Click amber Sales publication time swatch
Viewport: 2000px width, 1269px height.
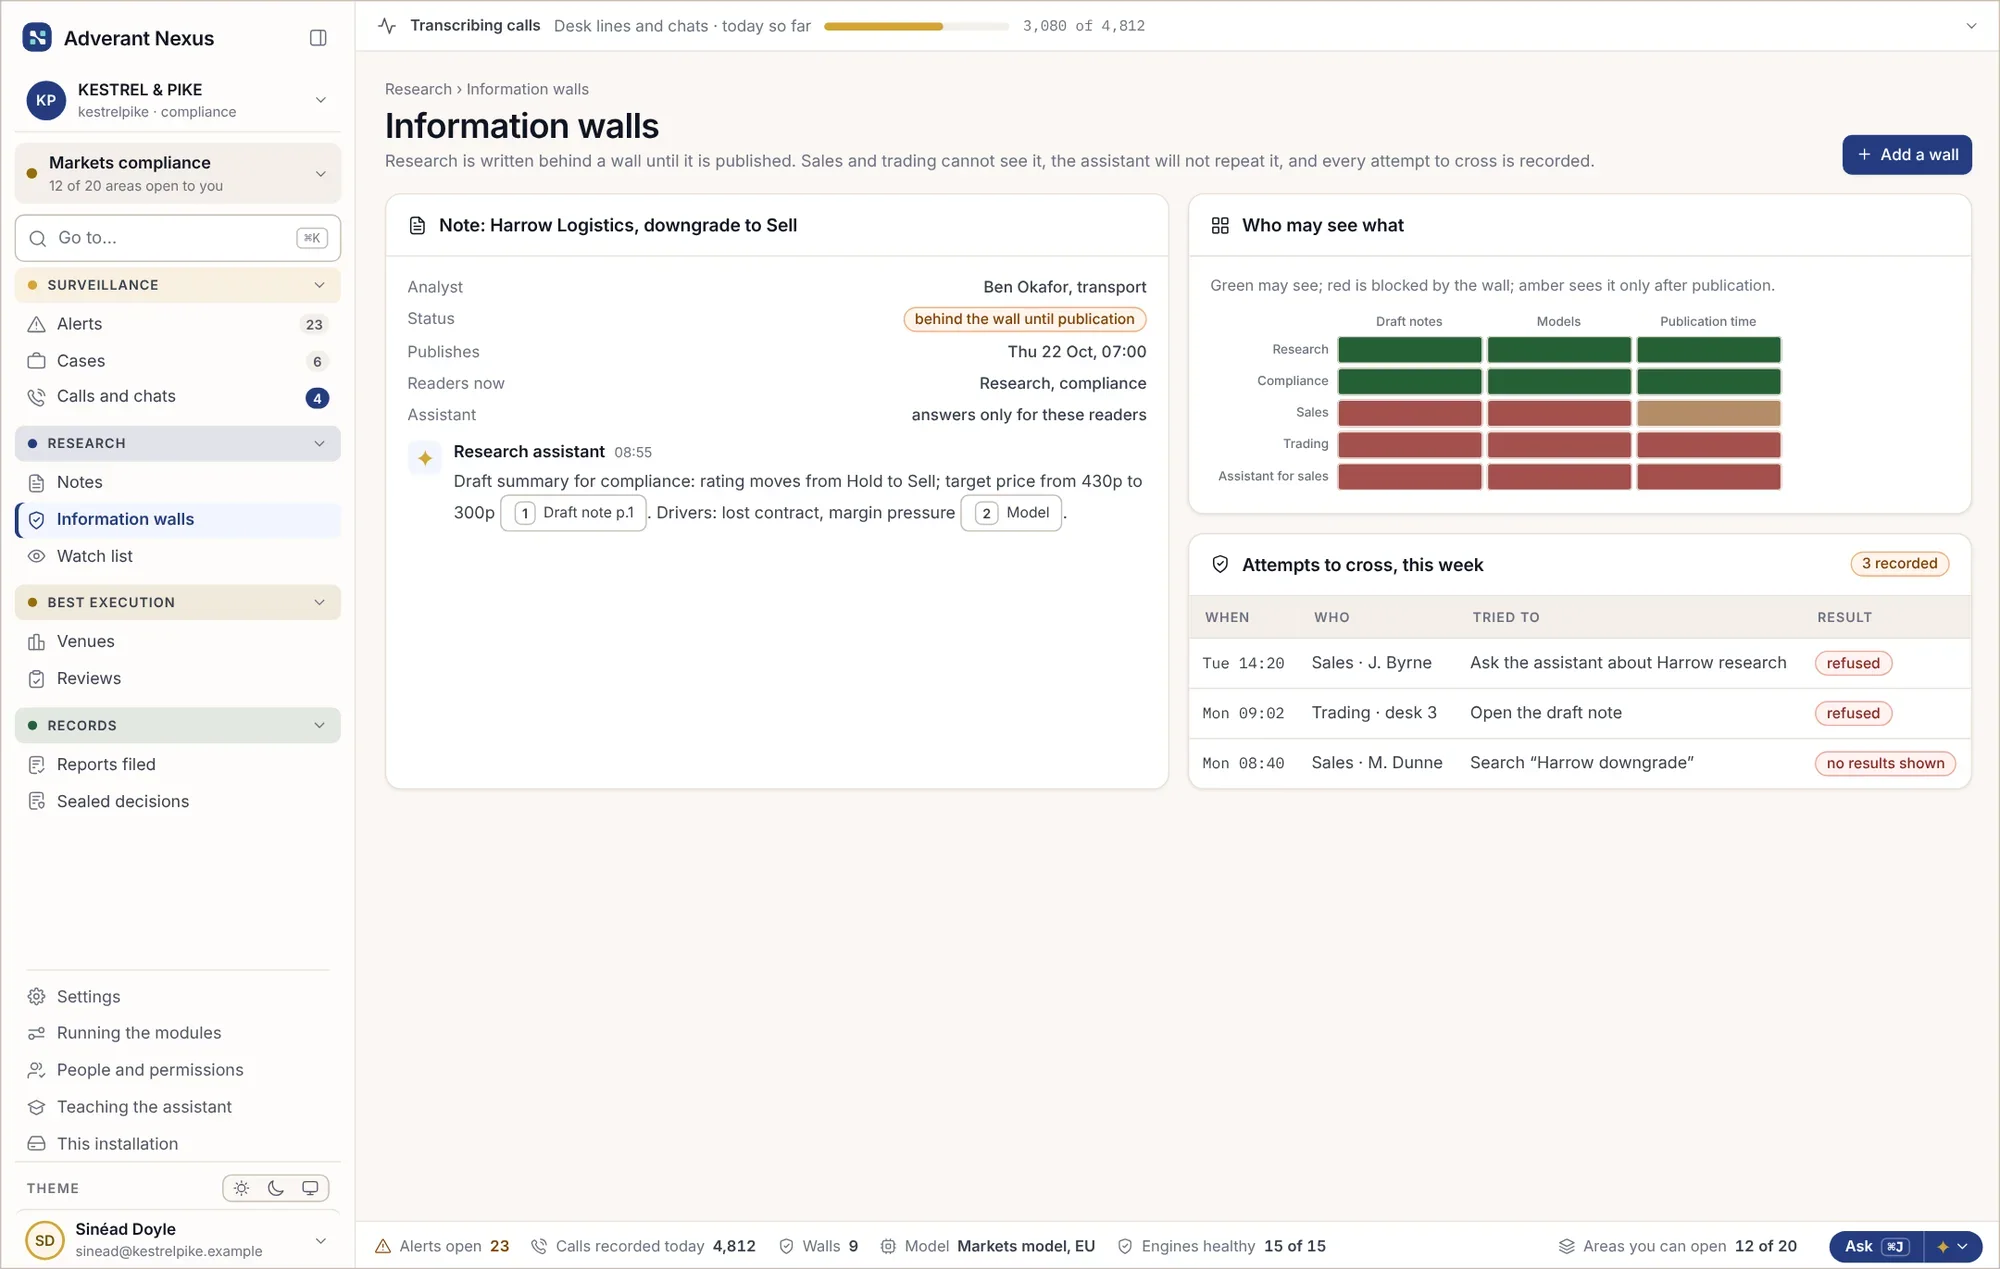tap(1708, 413)
